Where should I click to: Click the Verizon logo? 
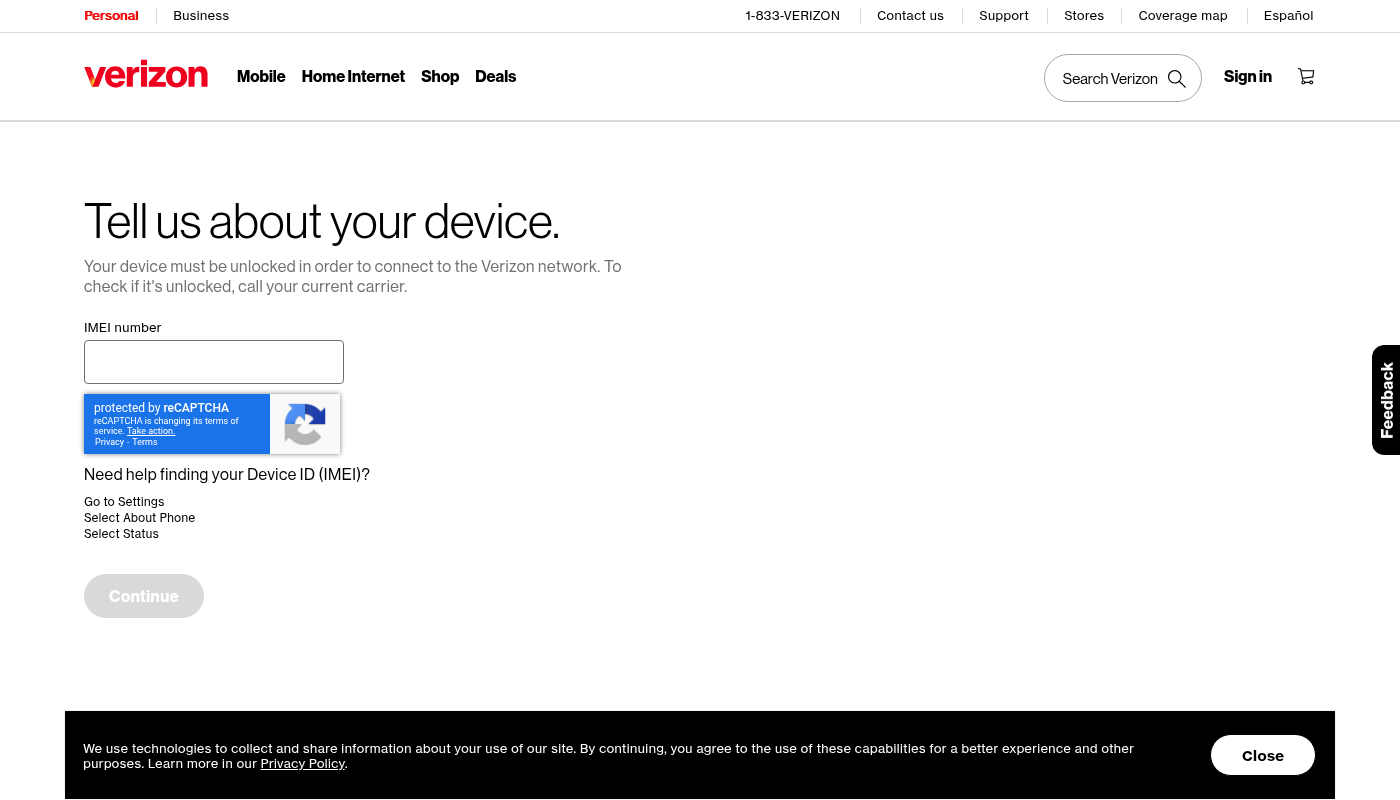click(146, 76)
